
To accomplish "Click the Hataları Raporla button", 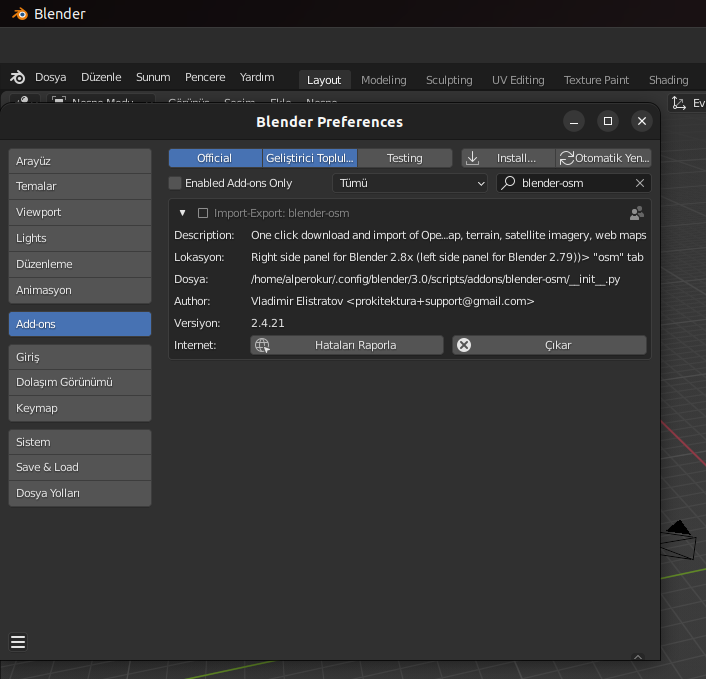I will point(347,345).
